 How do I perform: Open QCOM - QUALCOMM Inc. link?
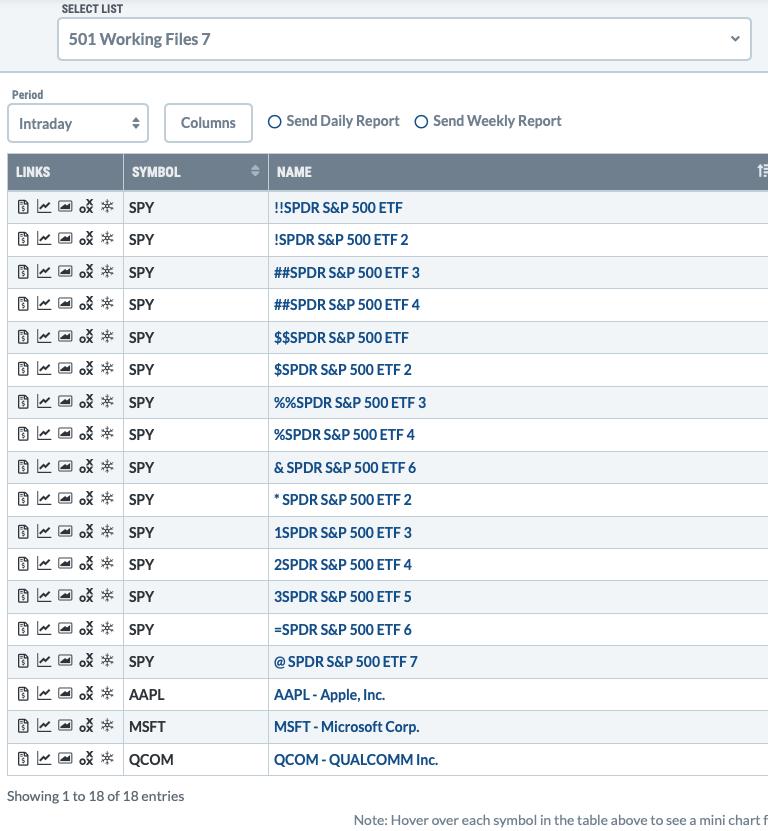point(356,759)
